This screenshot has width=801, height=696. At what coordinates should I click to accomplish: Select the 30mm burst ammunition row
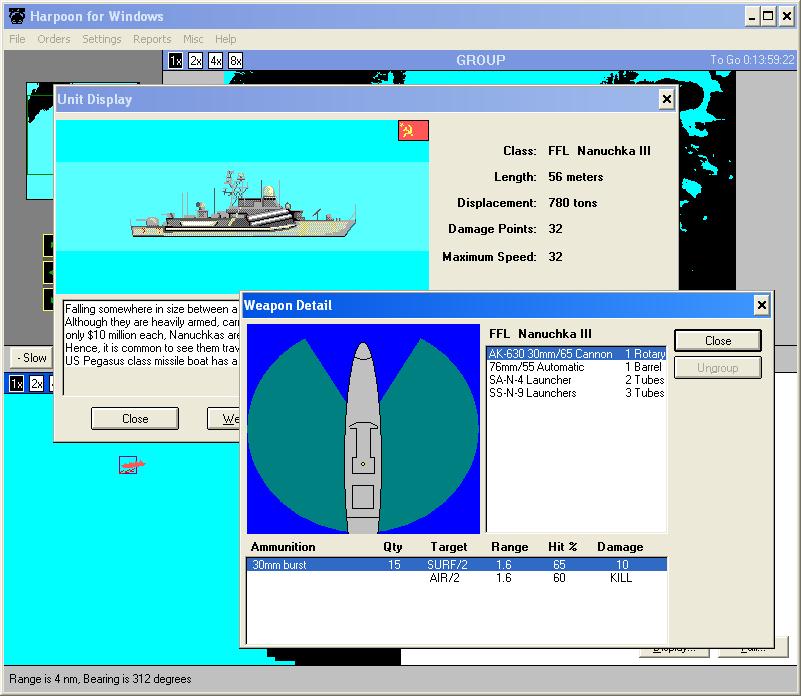457,565
